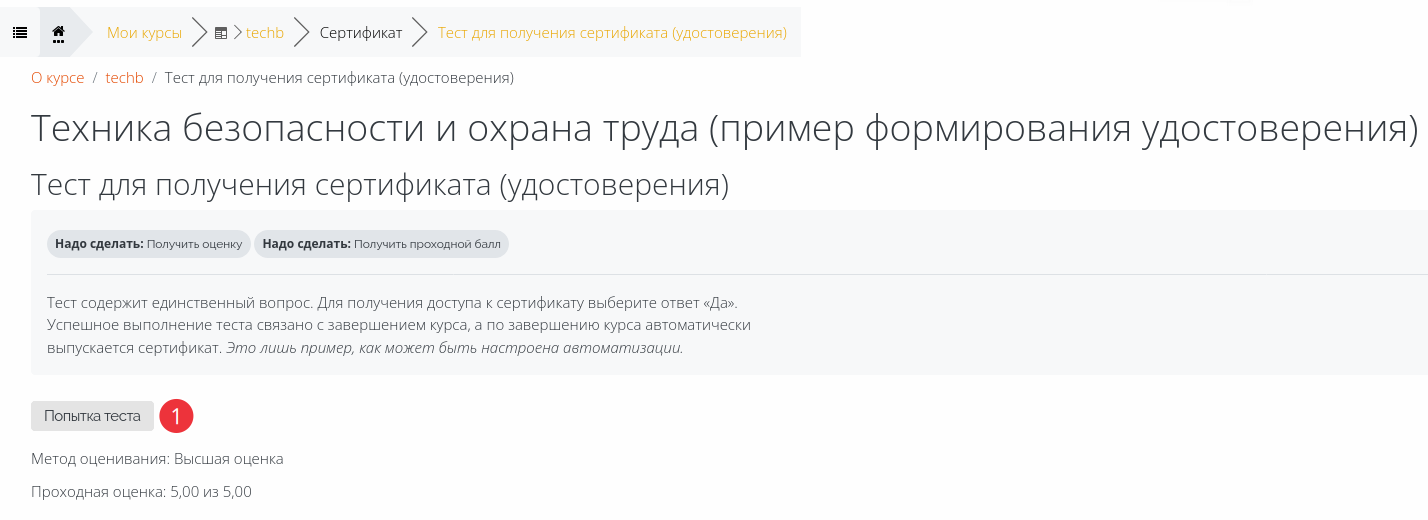Click the chevron between techb and Сертификат
Image resolution: width=1428 pixels, height=520 pixels.
301,33
